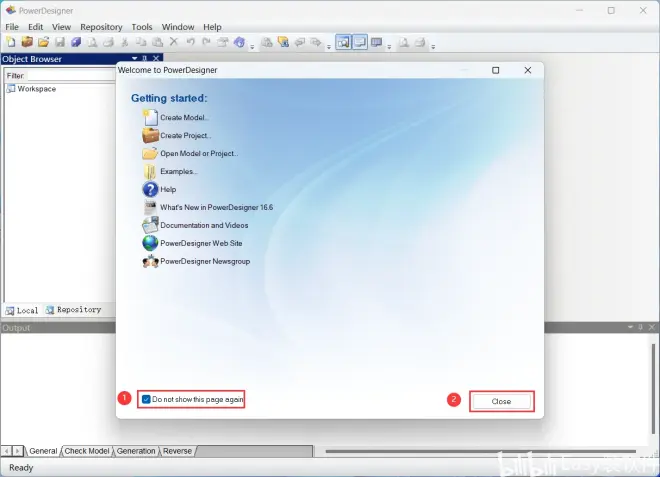The width and height of the screenshot is (660, 477).
Task: Toggle the Object Browser view toolbar button
Action: (x=343, y=42)
